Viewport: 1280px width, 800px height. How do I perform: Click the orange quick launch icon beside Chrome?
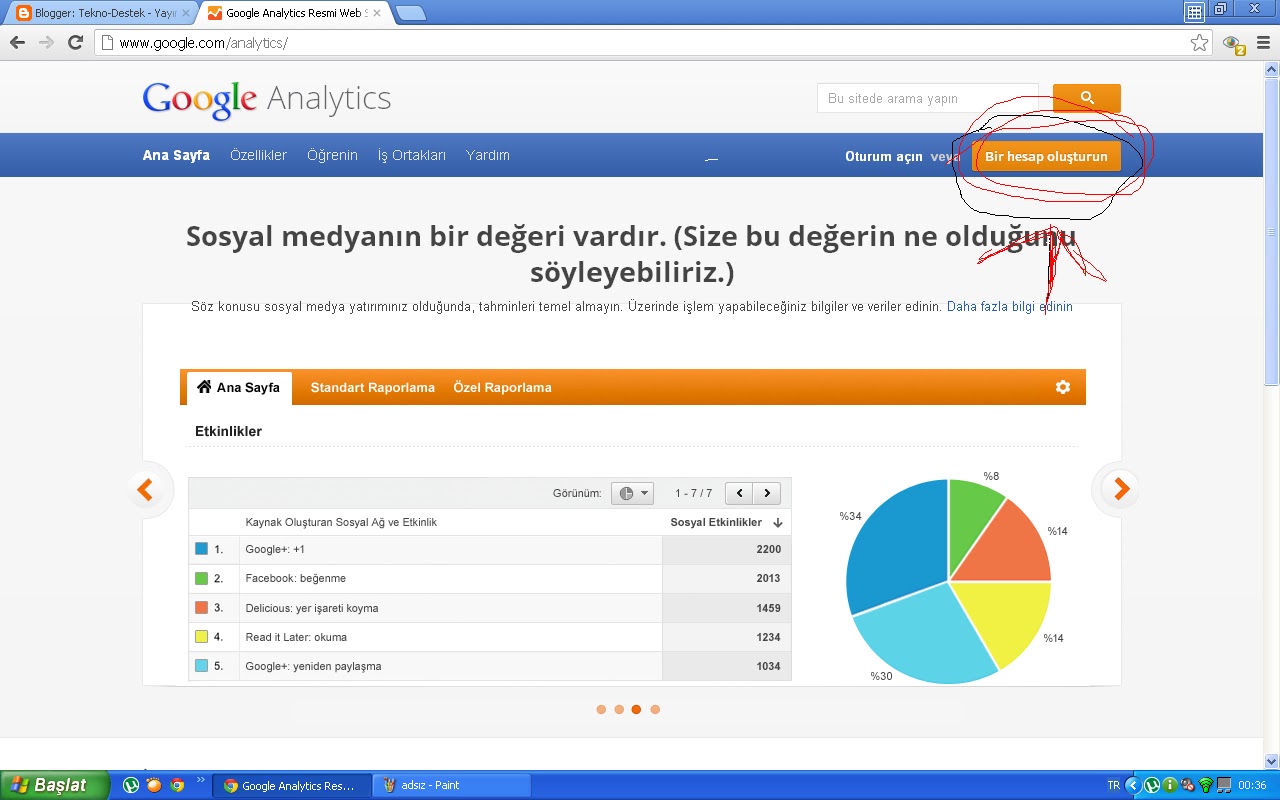pyautogui.click(x=153, y=785)
